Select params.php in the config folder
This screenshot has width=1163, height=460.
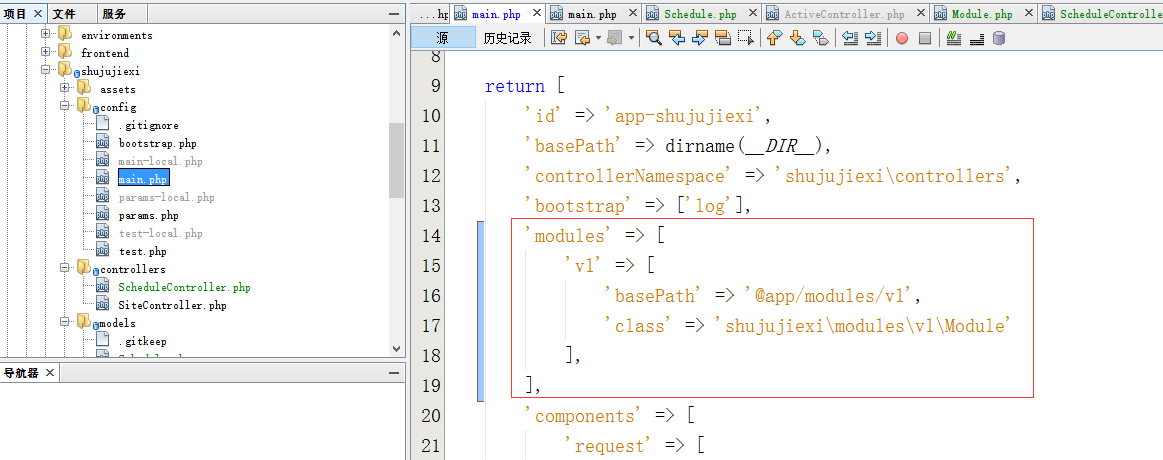[148, 215]
